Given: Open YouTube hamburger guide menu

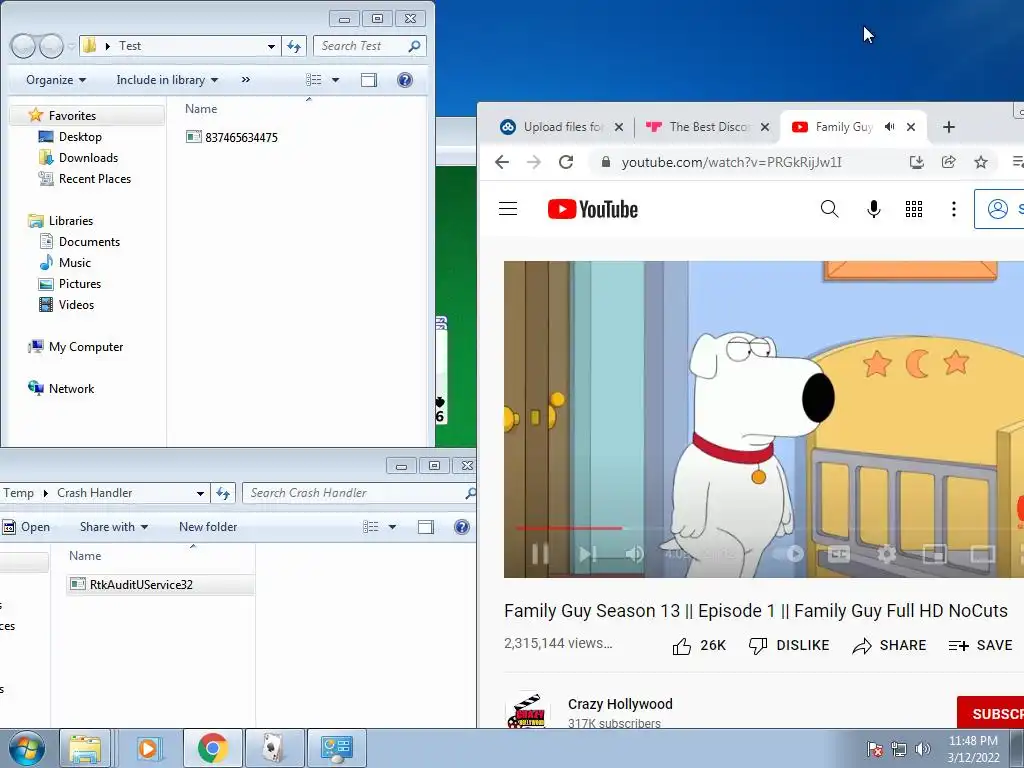Looking at the screenshot, I should tap(507, 209).
